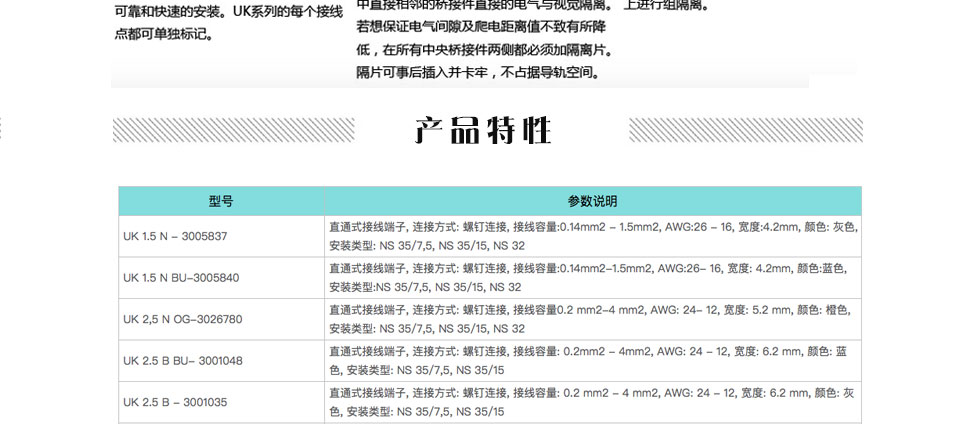975x424 pixels.
Task: Click the paragraph about UK系列 接线点 marking
Action: pos(228,22)
